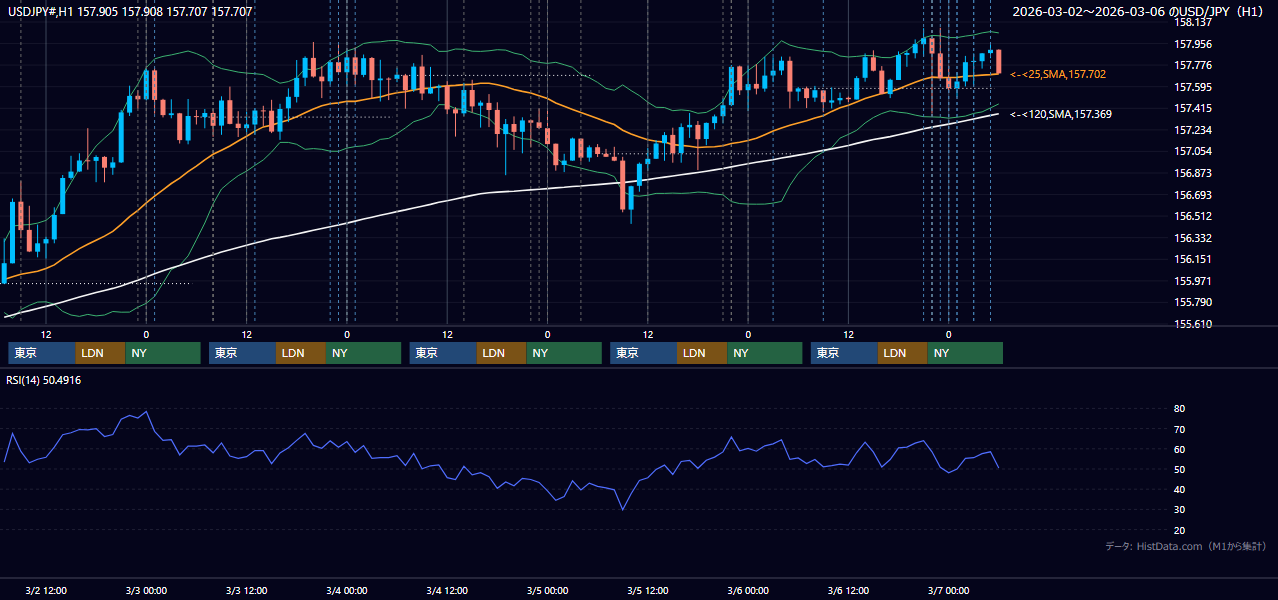The height and width of the screenshot is (600, 1278).
Task: Select the 3/7 00:00 time axis label
Action: pos(949,590)
